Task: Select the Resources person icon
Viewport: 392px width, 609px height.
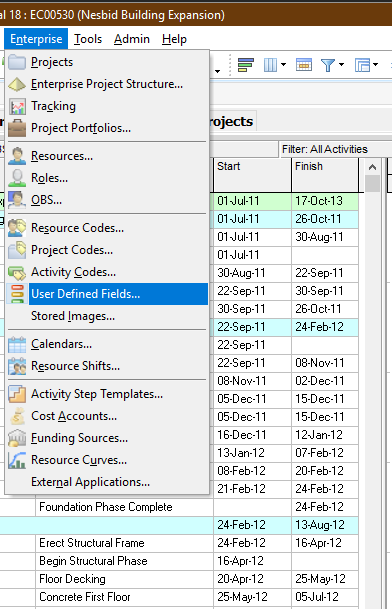Action: click(17, 156)
